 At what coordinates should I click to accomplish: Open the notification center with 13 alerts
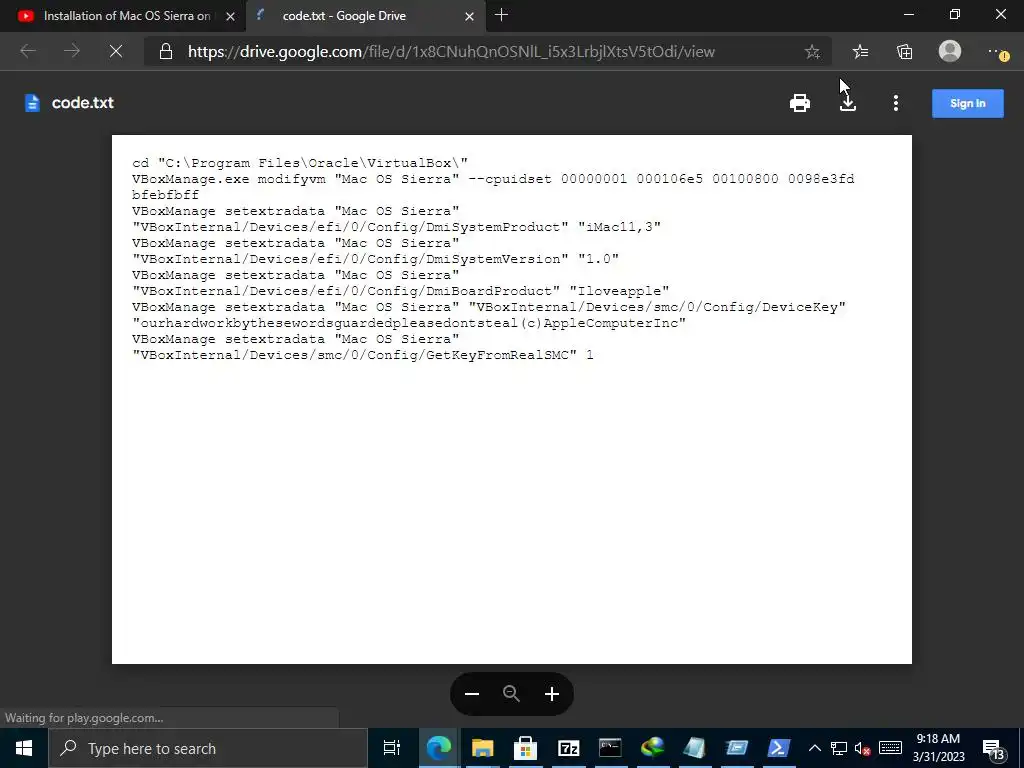coord(994,749)
